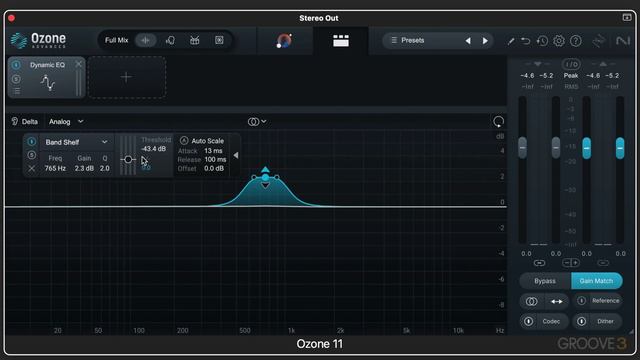The width and height of the screenshot is (640, 360).
Task: Select the vocal focus head icon
Action: pyautogui.click(x=170, y=40)
